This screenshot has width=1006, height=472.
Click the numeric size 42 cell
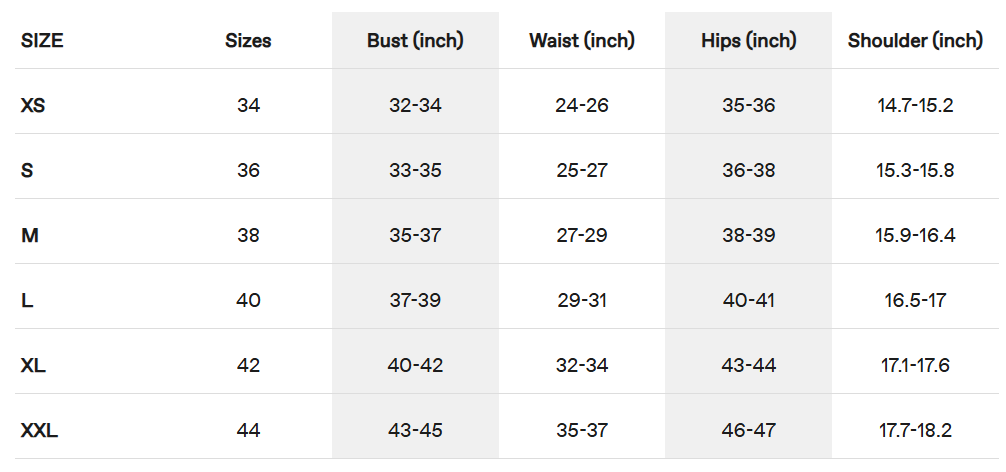tap(248, 365)
